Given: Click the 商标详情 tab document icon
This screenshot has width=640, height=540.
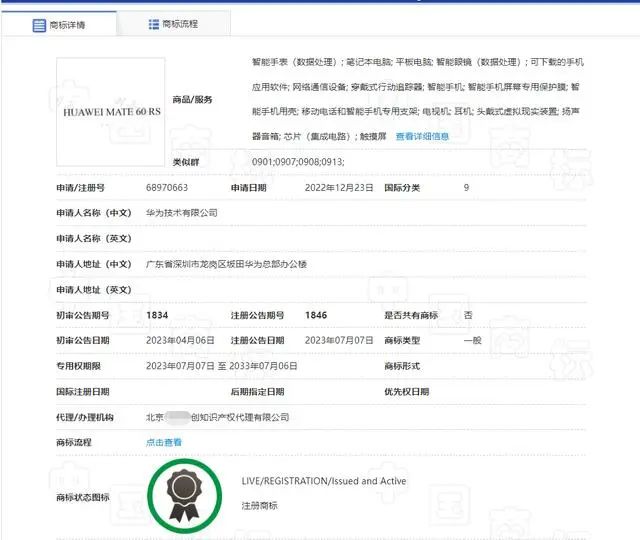Looking at the screenshot, I should point(39,25).
